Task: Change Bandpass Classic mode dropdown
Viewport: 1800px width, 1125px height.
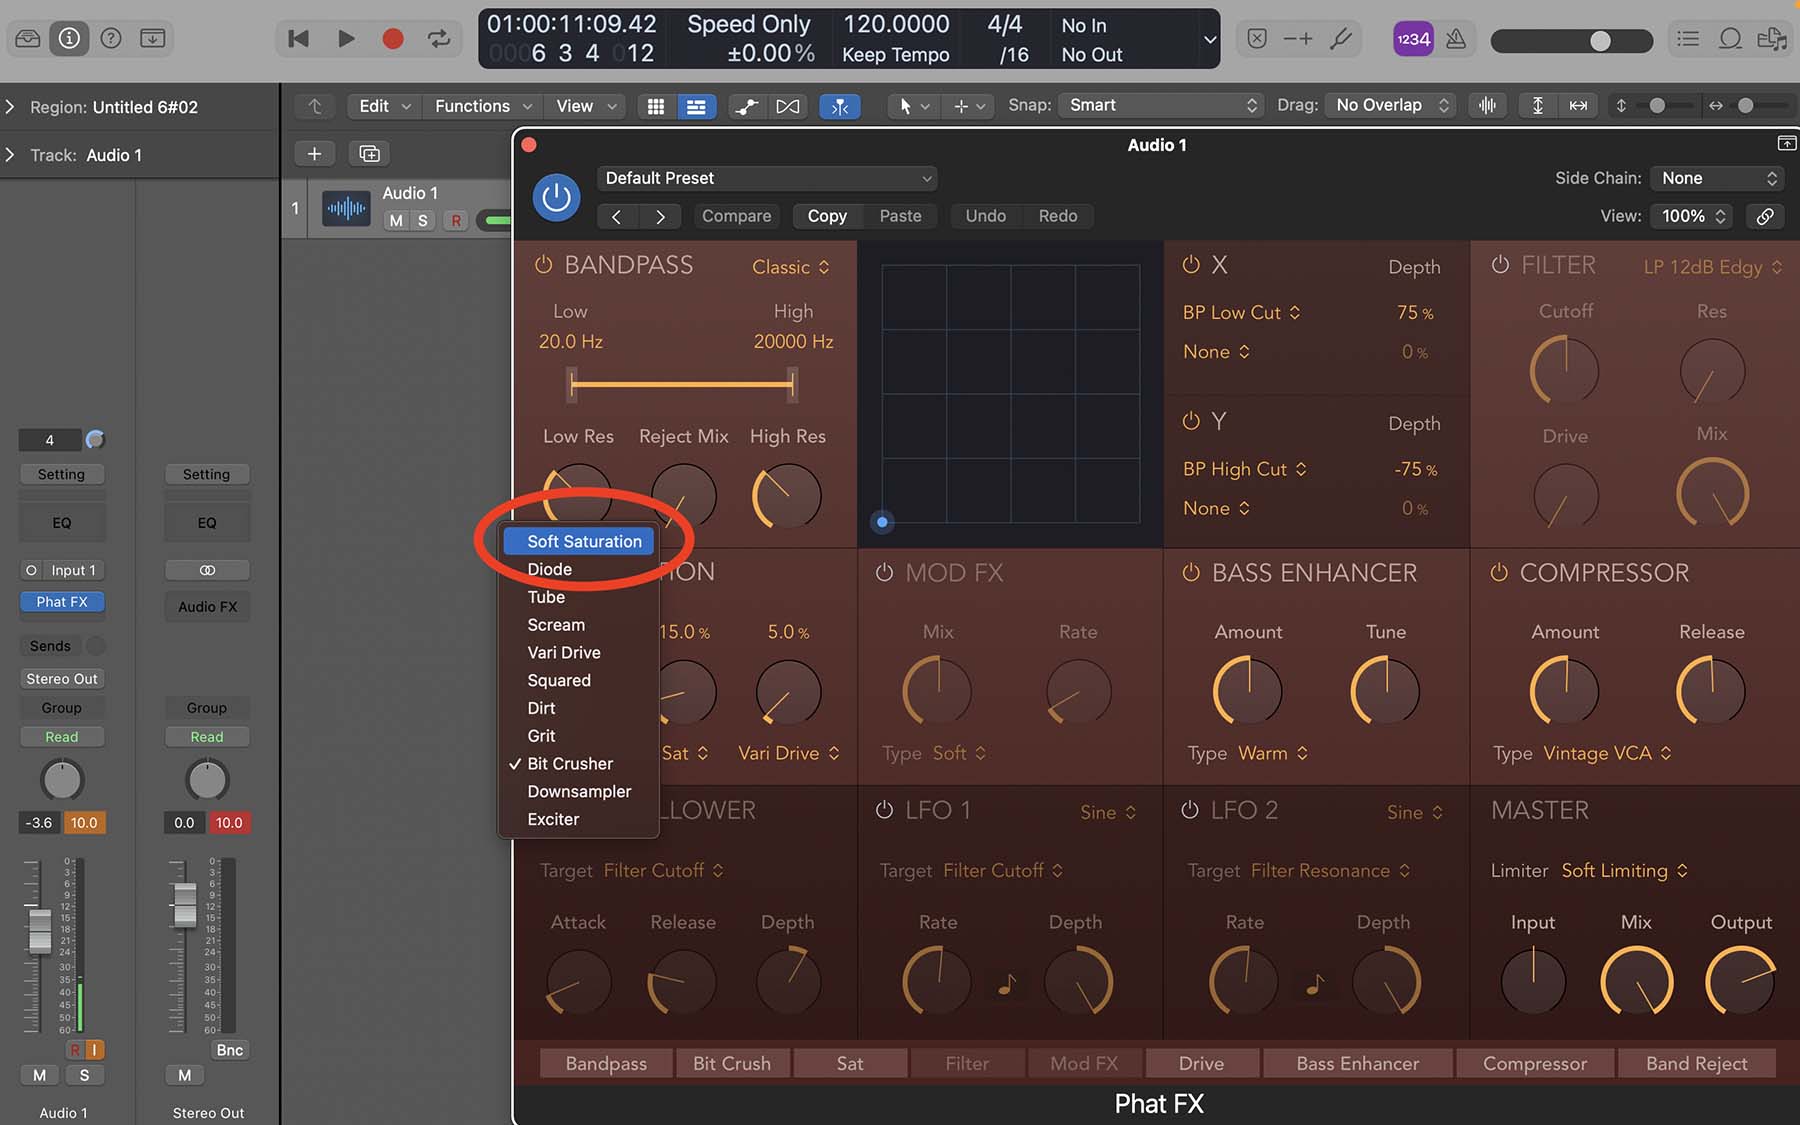Action: pyautogui.click(x=790, y=267)
